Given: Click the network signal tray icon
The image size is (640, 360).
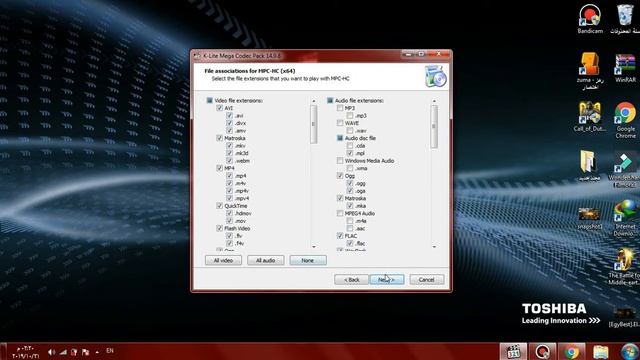Looking at the screenshot, I should [x=63, y=351].
